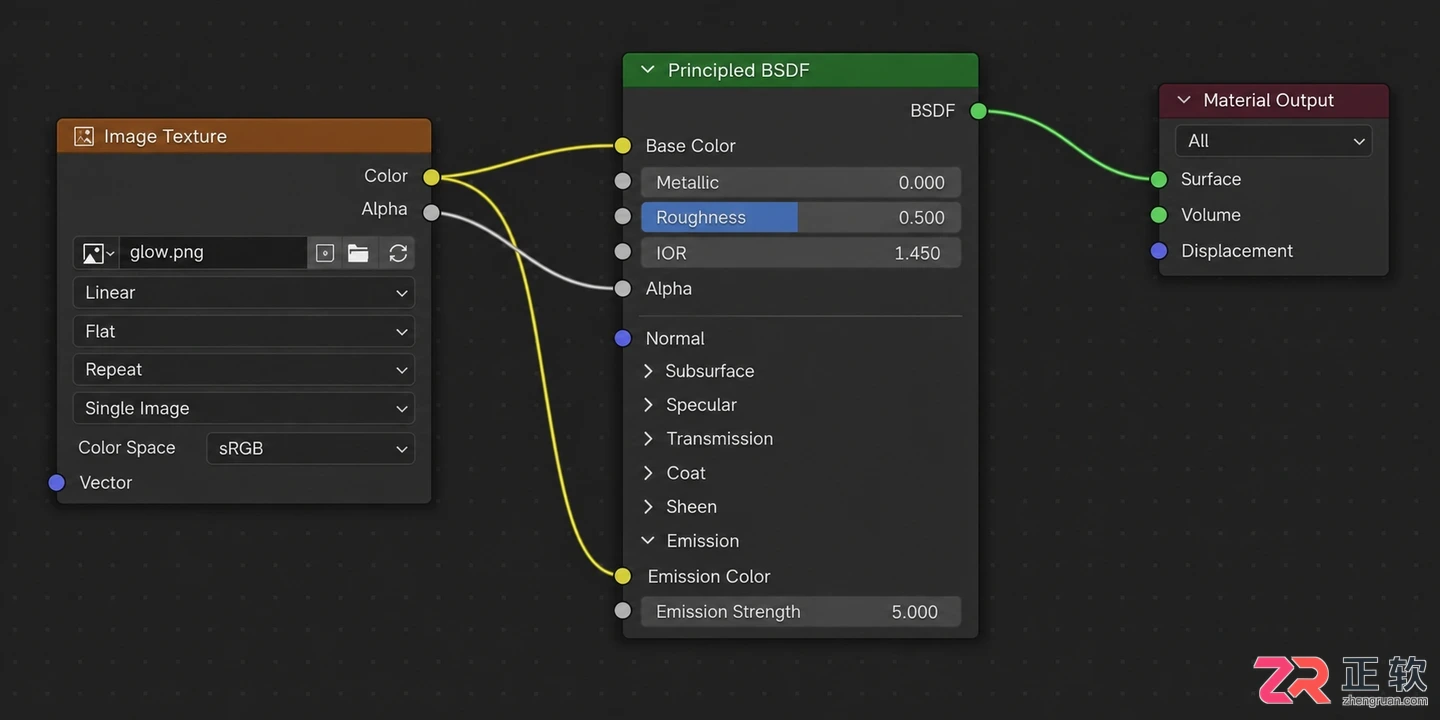Click the BSDF output label
Image resolution: width=1440 pixels, height=720 pixels.
tap(932, 111)
